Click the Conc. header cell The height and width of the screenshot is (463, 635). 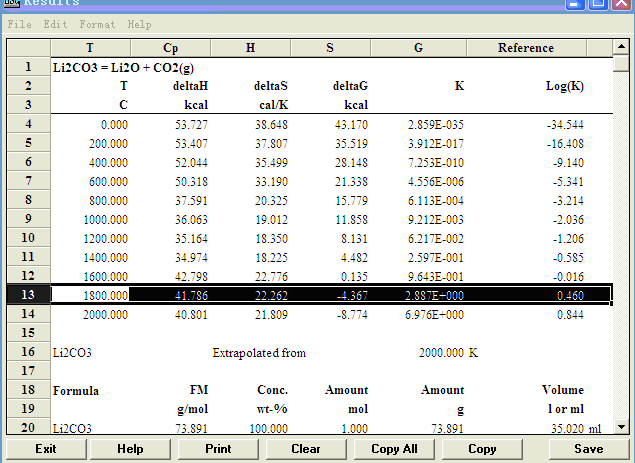273,390
